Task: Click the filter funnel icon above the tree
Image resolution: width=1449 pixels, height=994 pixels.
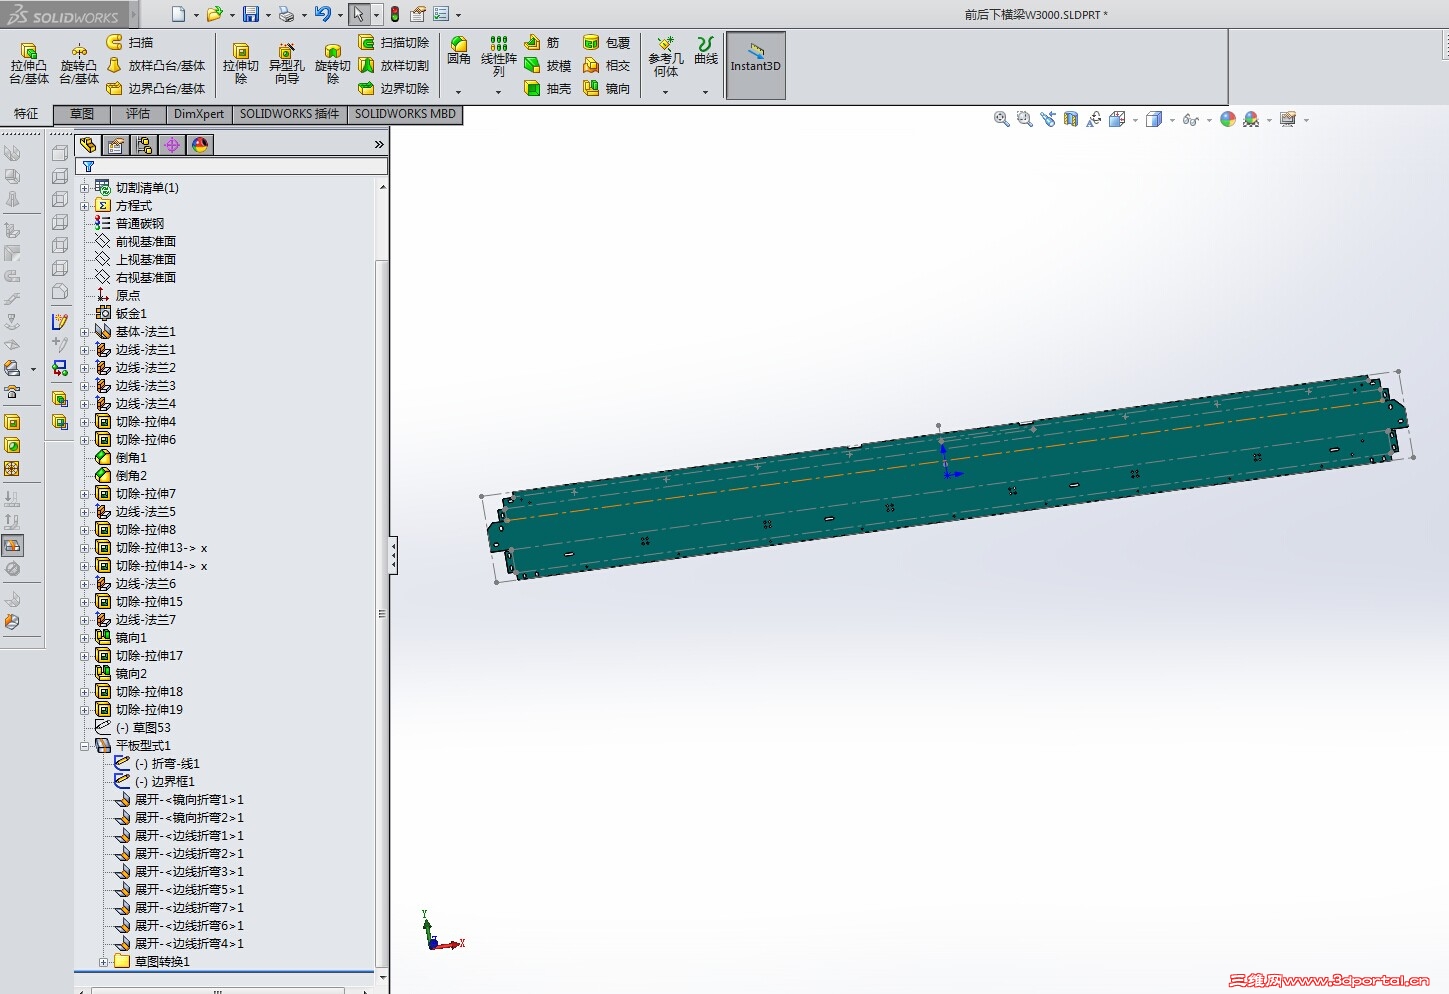Action: [x=88, y=167]
